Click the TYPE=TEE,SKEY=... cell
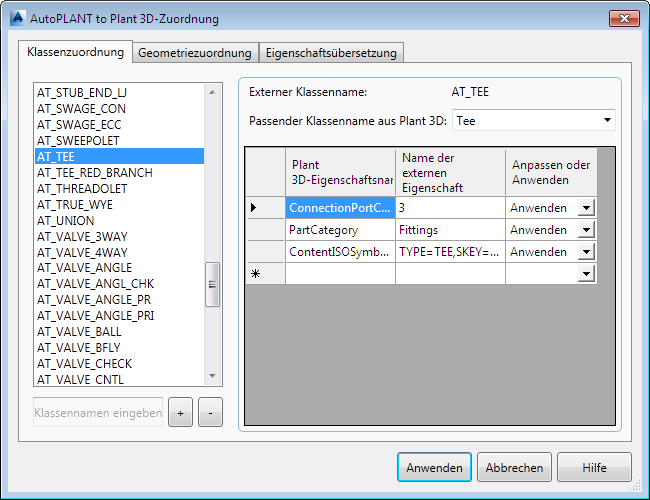650x500 pixels. pyautogui.click(x=450, y=252)
